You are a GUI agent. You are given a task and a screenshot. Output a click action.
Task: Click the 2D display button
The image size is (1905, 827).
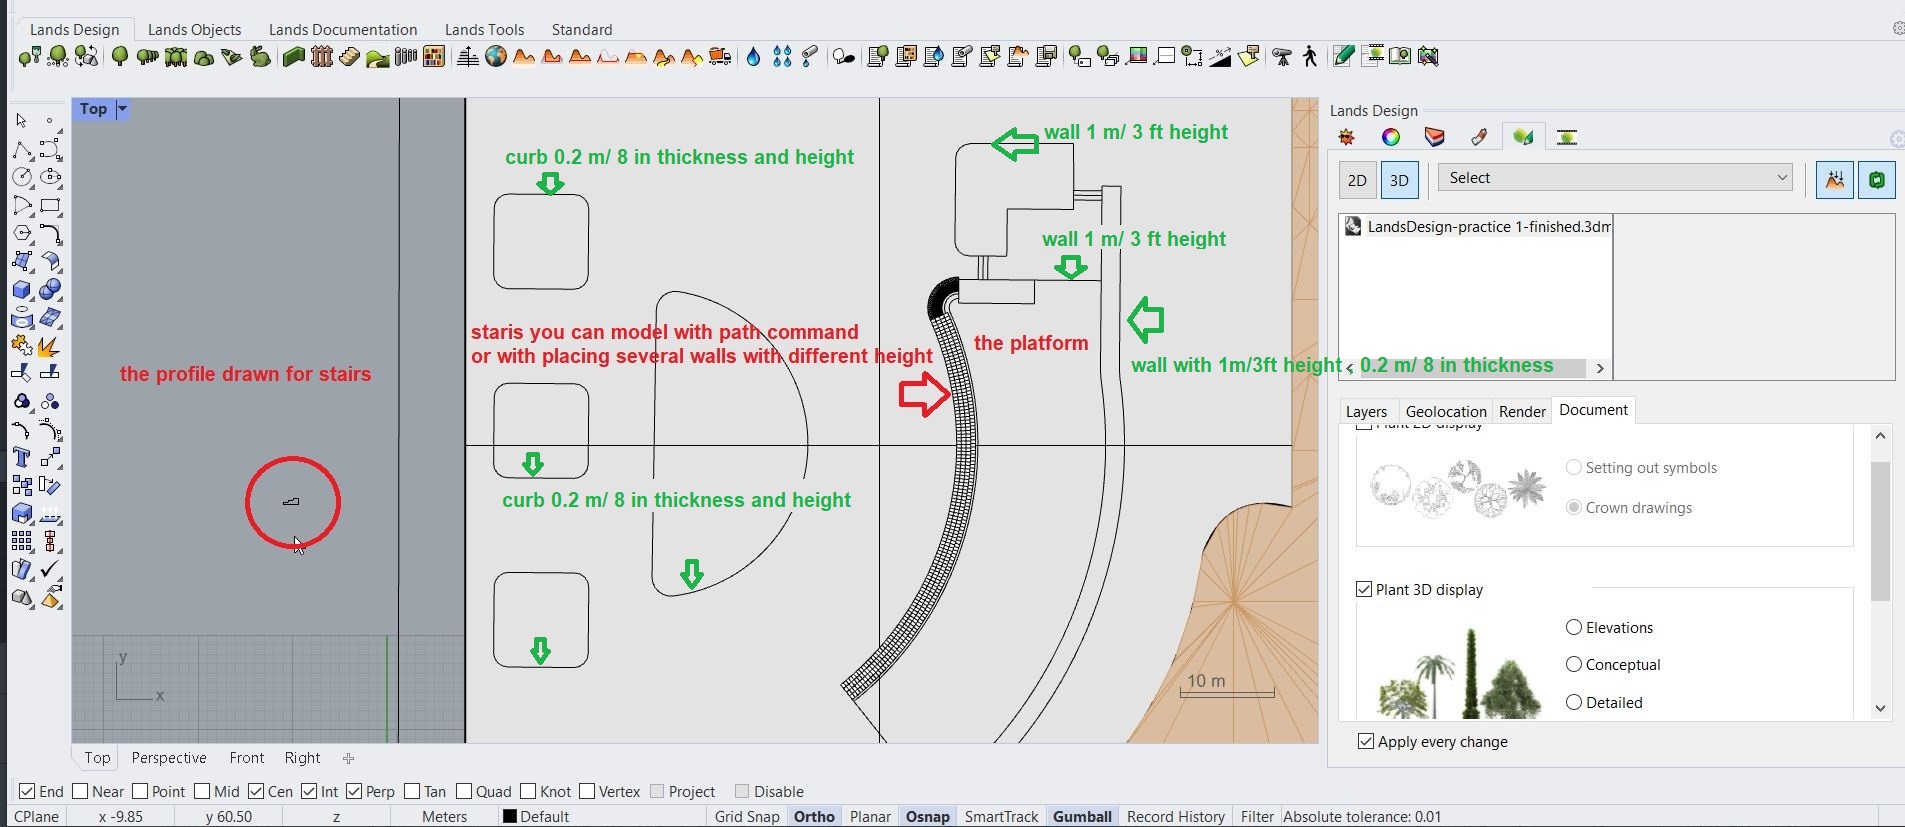tap(1357, 180)
